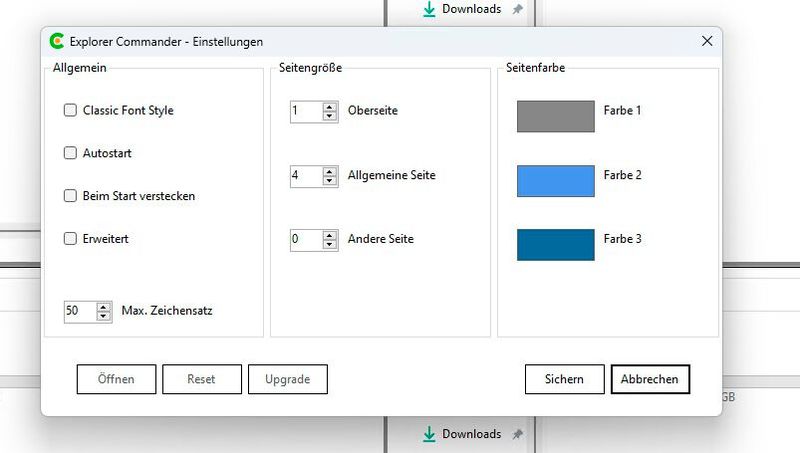
Task: Open the dark blue Farbe 3 color swatch
Action: click(x=556, y=245)
